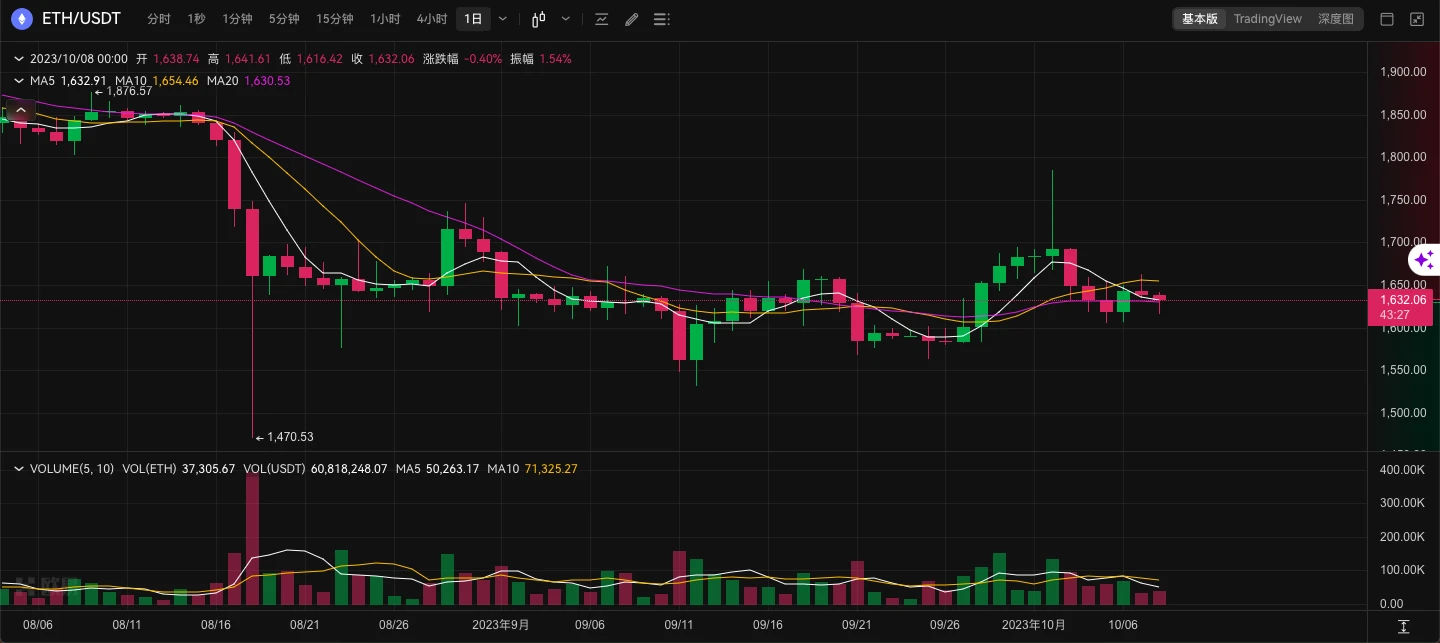Expand more time intervals dropdown after 1日
The width and height of the screenshot is (1440, 643).
[502, 19]
